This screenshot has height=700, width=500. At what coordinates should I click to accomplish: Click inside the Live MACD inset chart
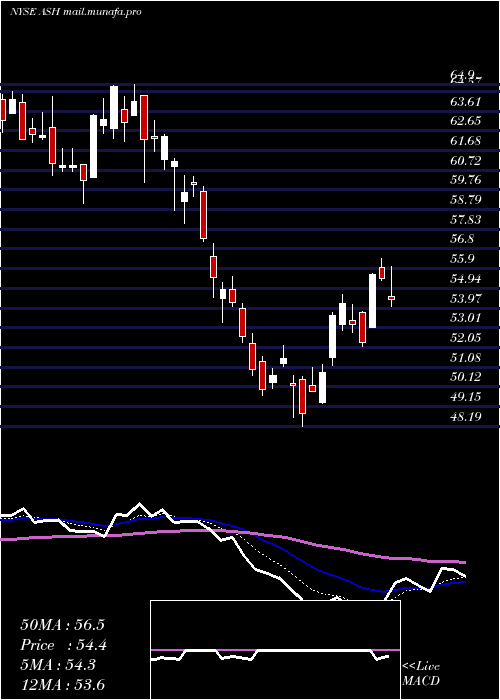[x=275, y=650]
